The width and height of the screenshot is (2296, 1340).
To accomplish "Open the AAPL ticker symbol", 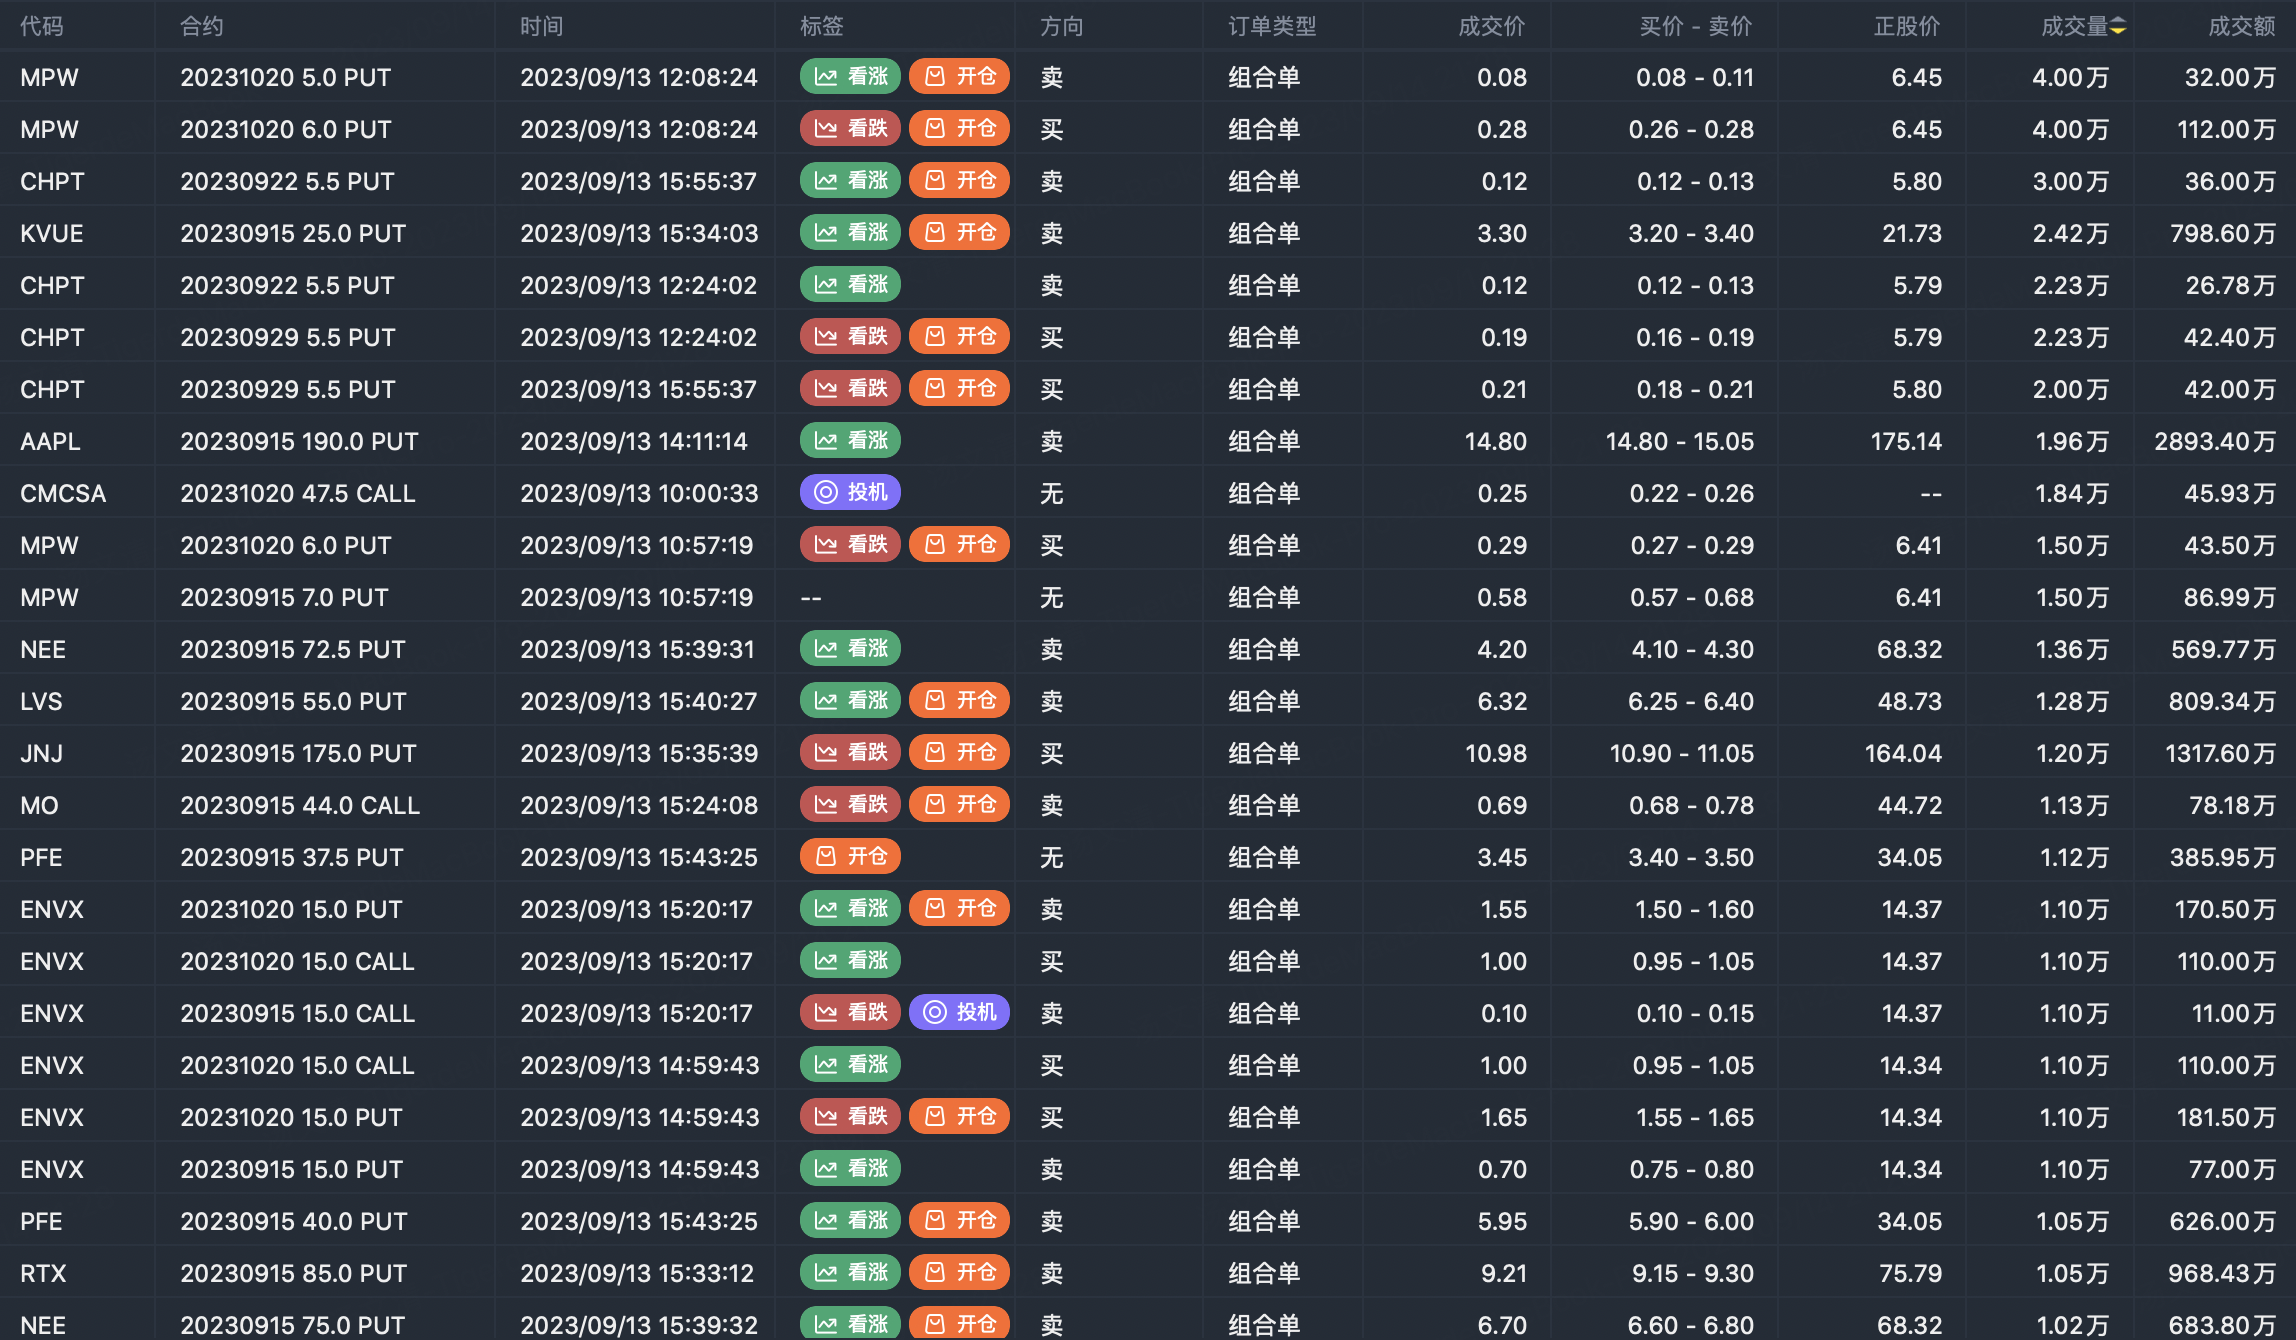I will tap(50, 441).
